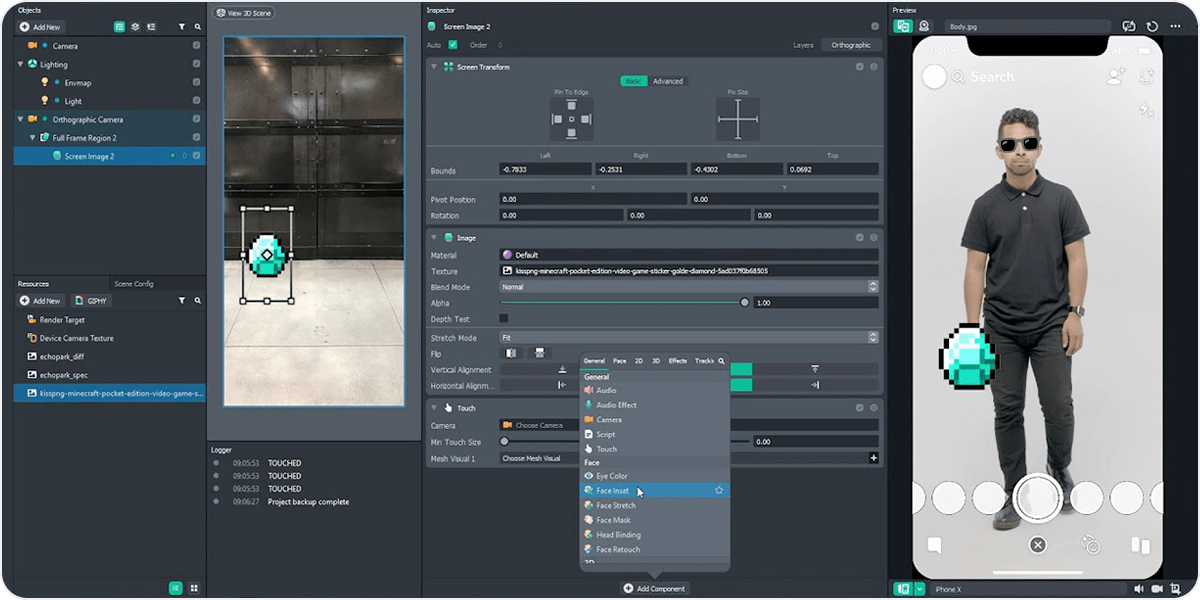Viewport: 1200px width, 600px height.
Task: Align image vertically to top
Action: click(815, 370)
